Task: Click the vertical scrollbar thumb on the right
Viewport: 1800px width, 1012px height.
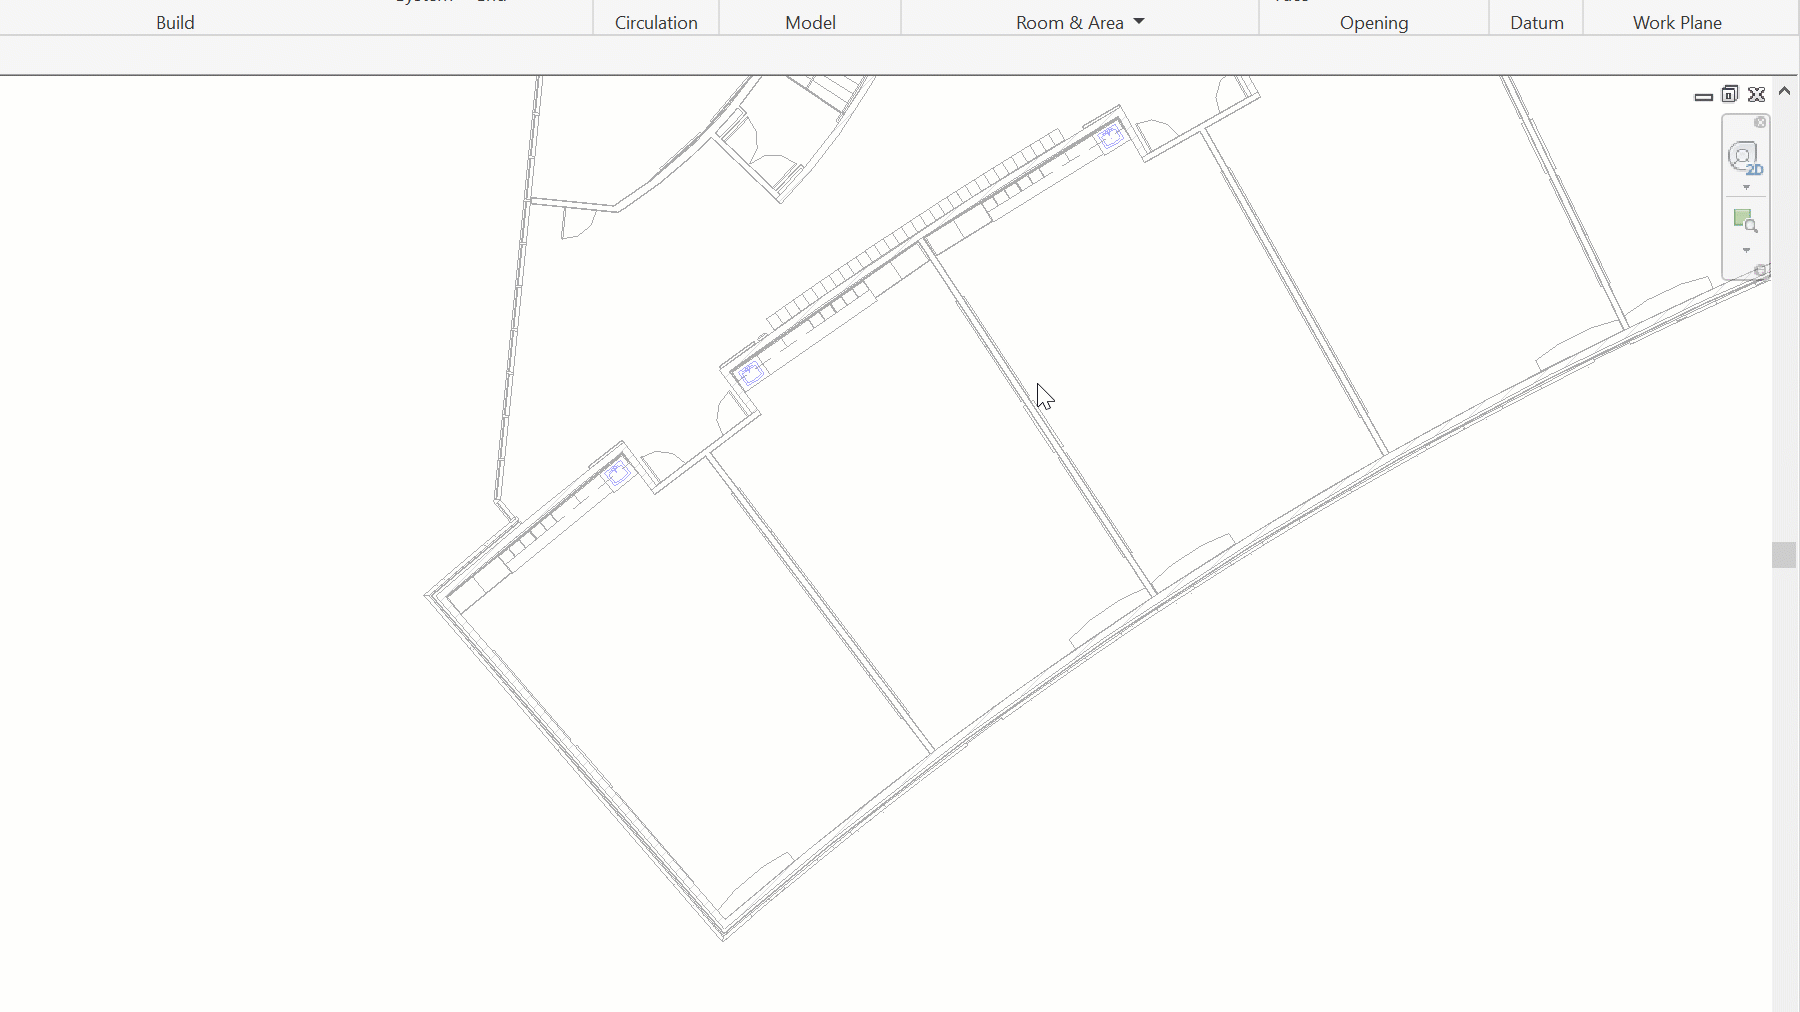Action: (1786, 555)
